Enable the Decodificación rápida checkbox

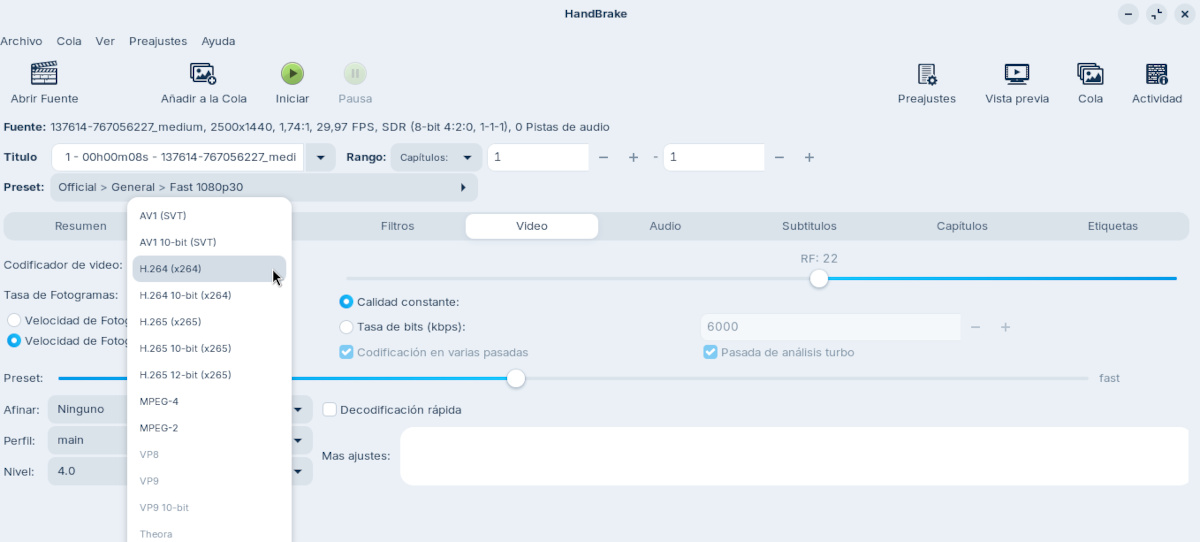pos(329,410)
